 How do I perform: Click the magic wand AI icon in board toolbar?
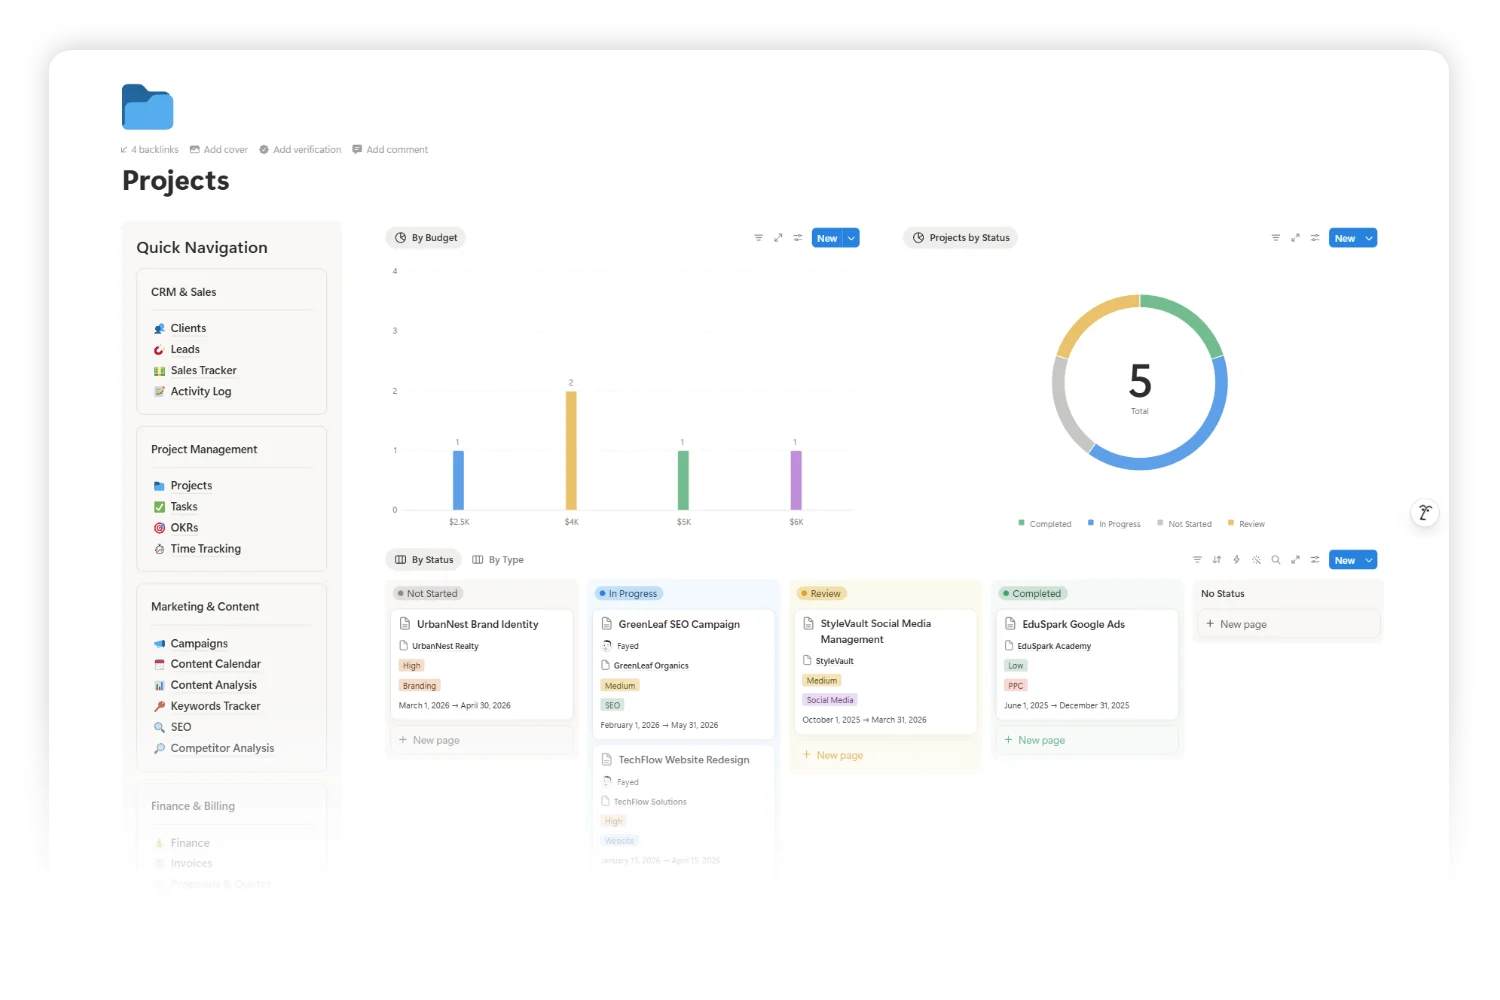pyautogui.click(x=1256, y=560)
